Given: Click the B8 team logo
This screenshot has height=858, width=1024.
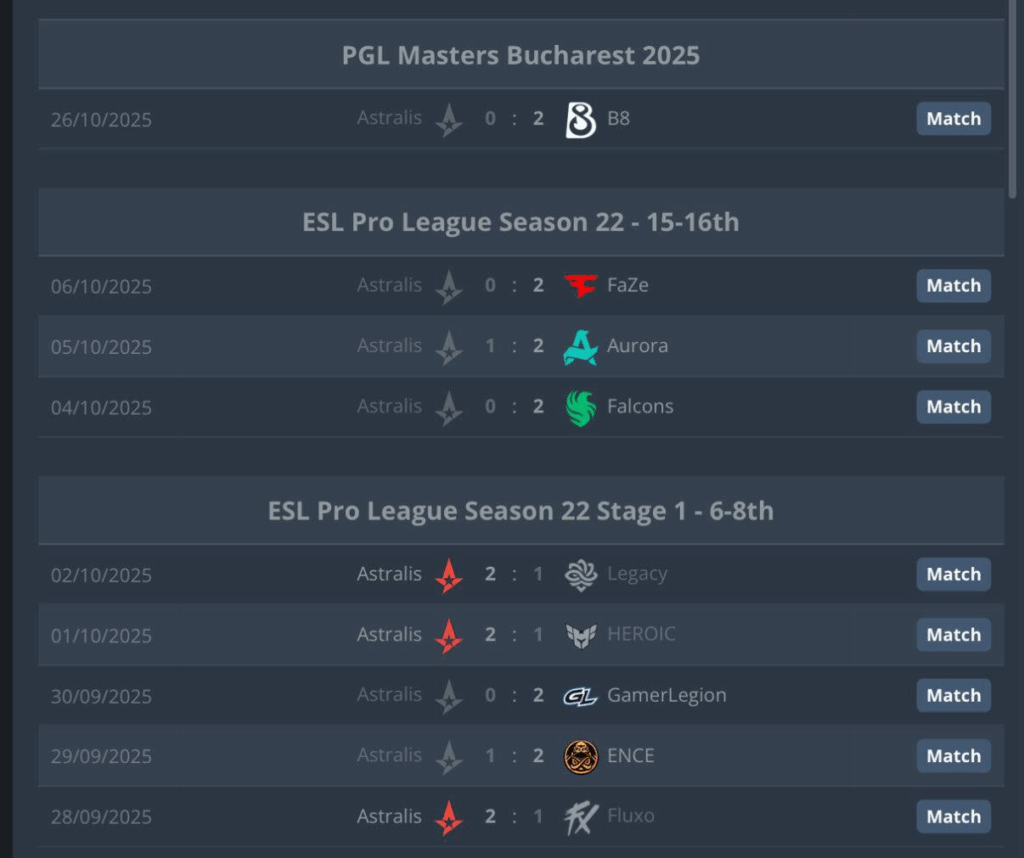Looking at the screenshot, I should 580,119.
